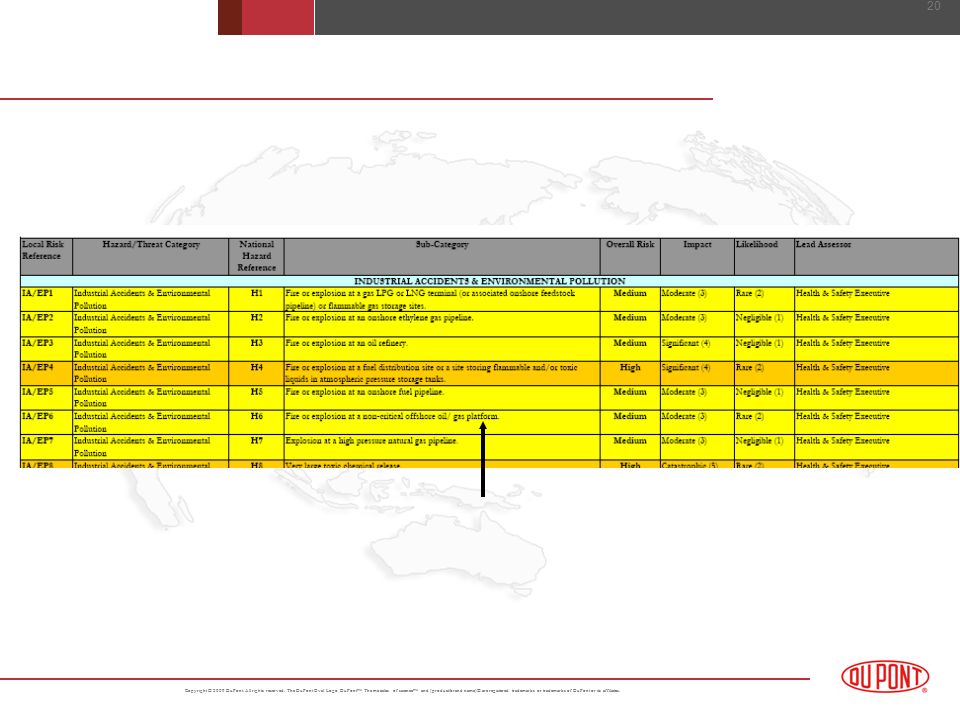Click slide number 20

click(x=933, y=6)
